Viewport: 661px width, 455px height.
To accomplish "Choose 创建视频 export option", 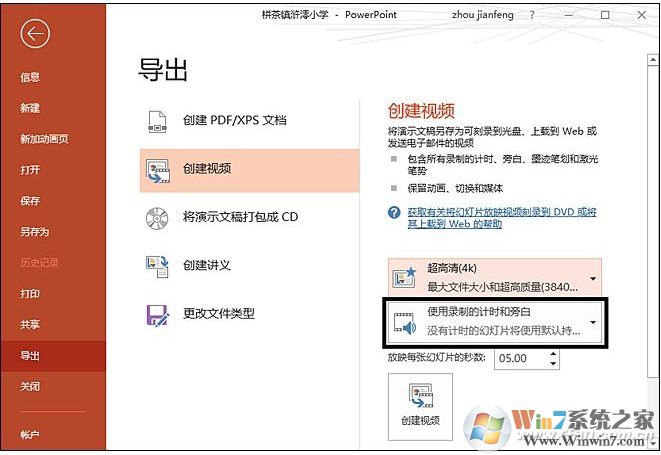I will point(250,170).
